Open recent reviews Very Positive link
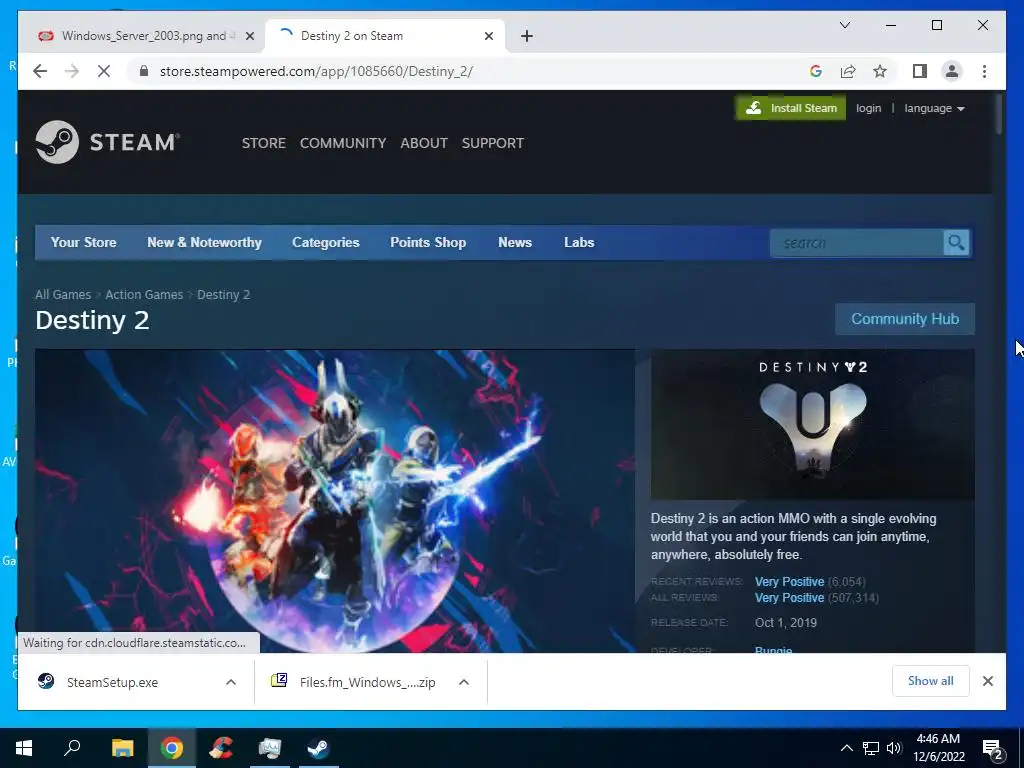The width and height of the screenshot is (1024, 768). coord(790,581)
